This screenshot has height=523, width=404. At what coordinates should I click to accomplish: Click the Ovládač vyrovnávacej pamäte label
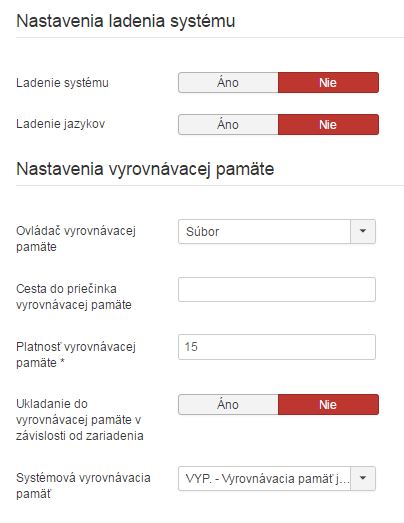click(76, 239)
